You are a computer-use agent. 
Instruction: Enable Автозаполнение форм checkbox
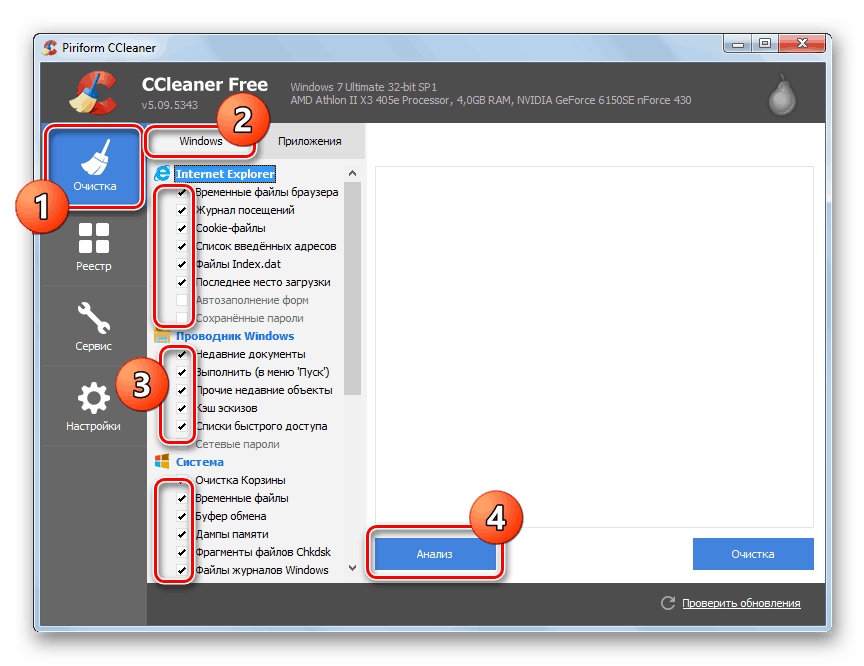coord(182,300)
